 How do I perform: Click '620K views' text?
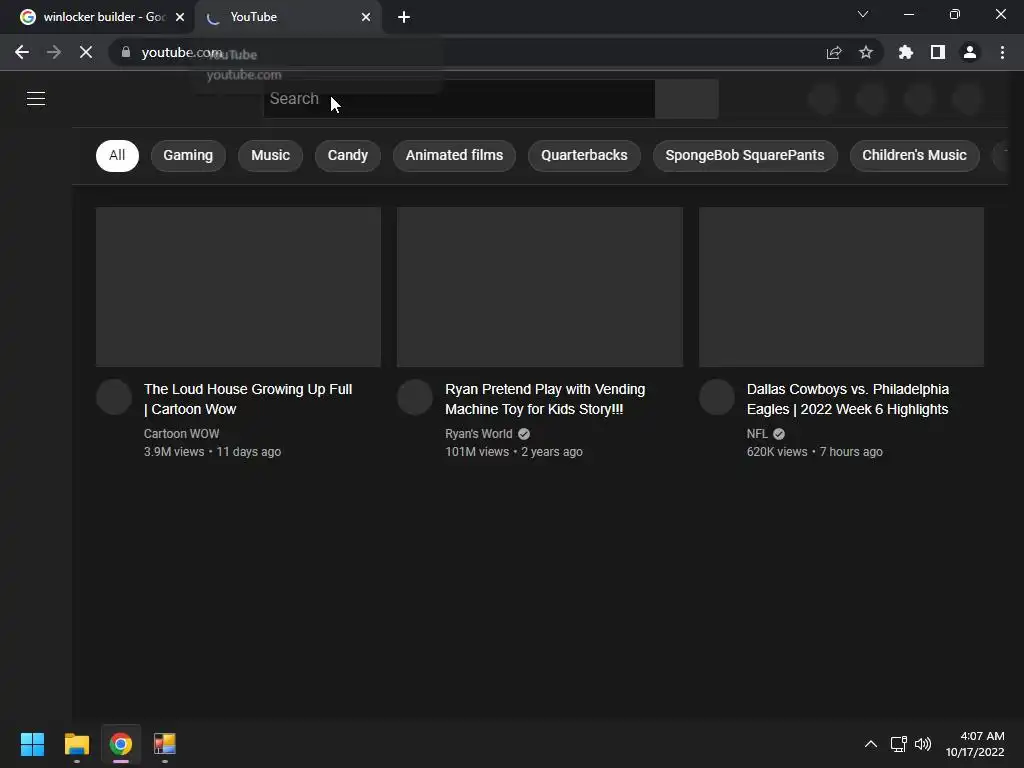777,452
